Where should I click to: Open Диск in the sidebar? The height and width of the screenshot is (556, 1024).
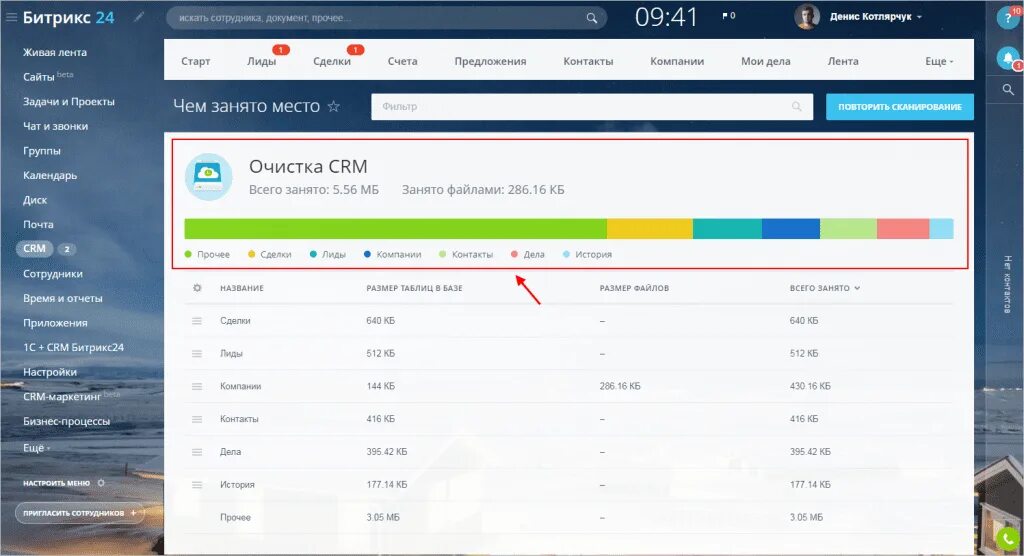(35, 200)
